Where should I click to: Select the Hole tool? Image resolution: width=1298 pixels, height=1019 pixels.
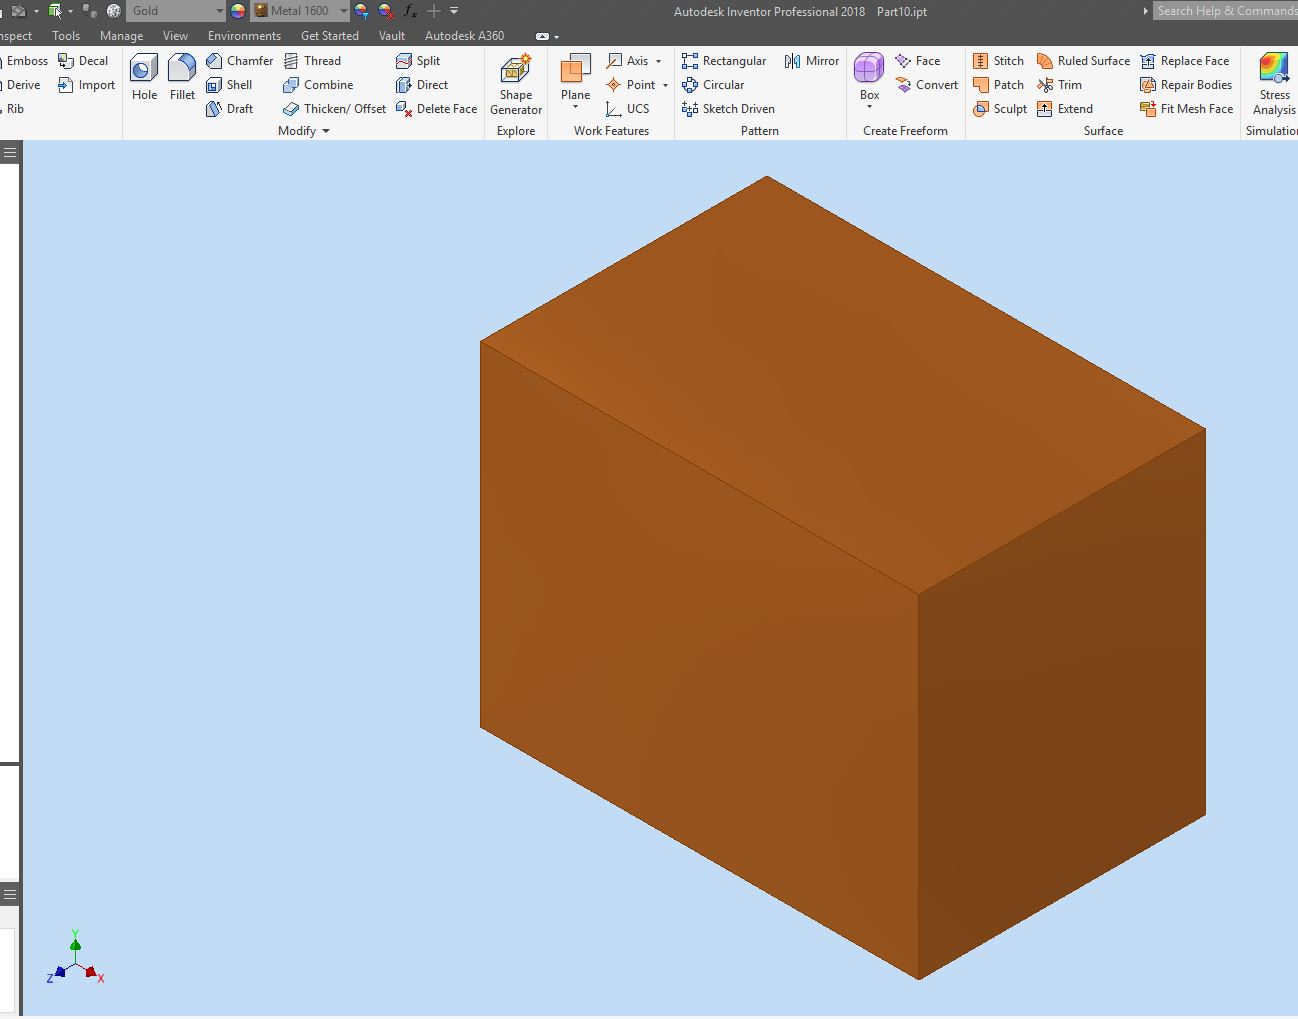tap(144, 77)
